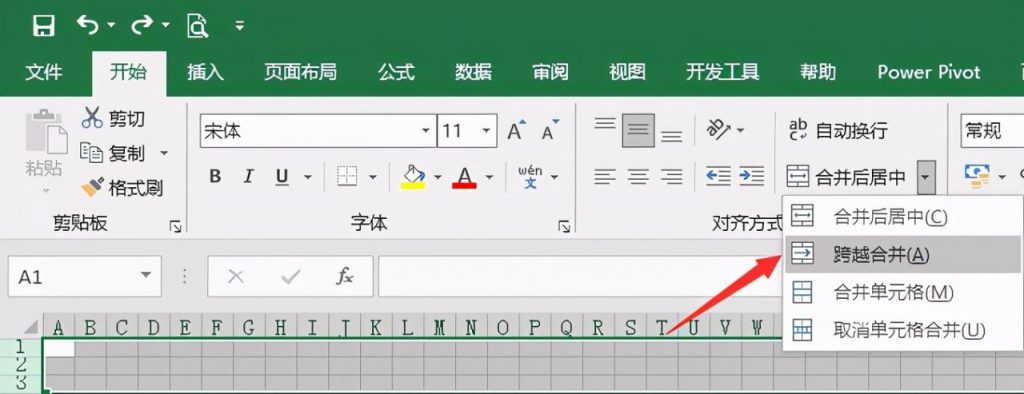The image size is (1024, 394).
Task: Switch to the 页面布局 ribbon tab
Action: [x=300, y=72]
